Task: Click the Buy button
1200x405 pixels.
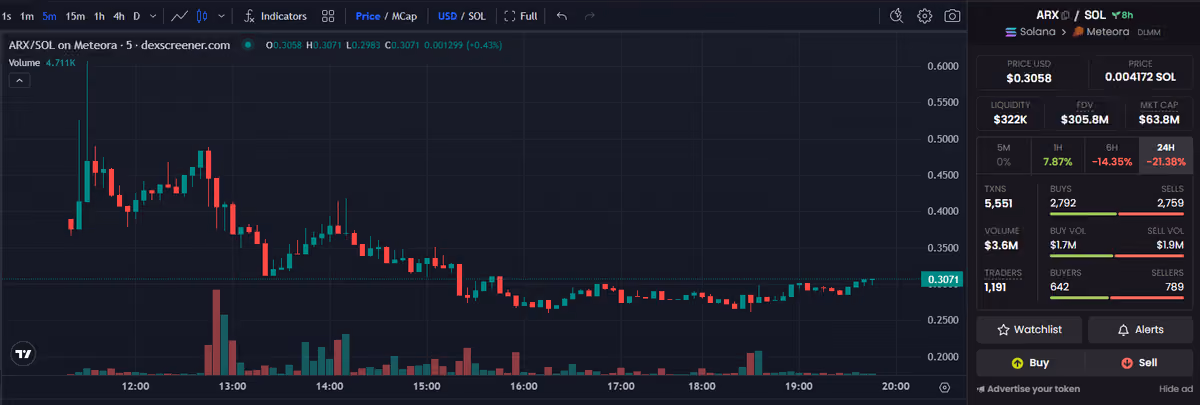Action: pos(1030,363)
